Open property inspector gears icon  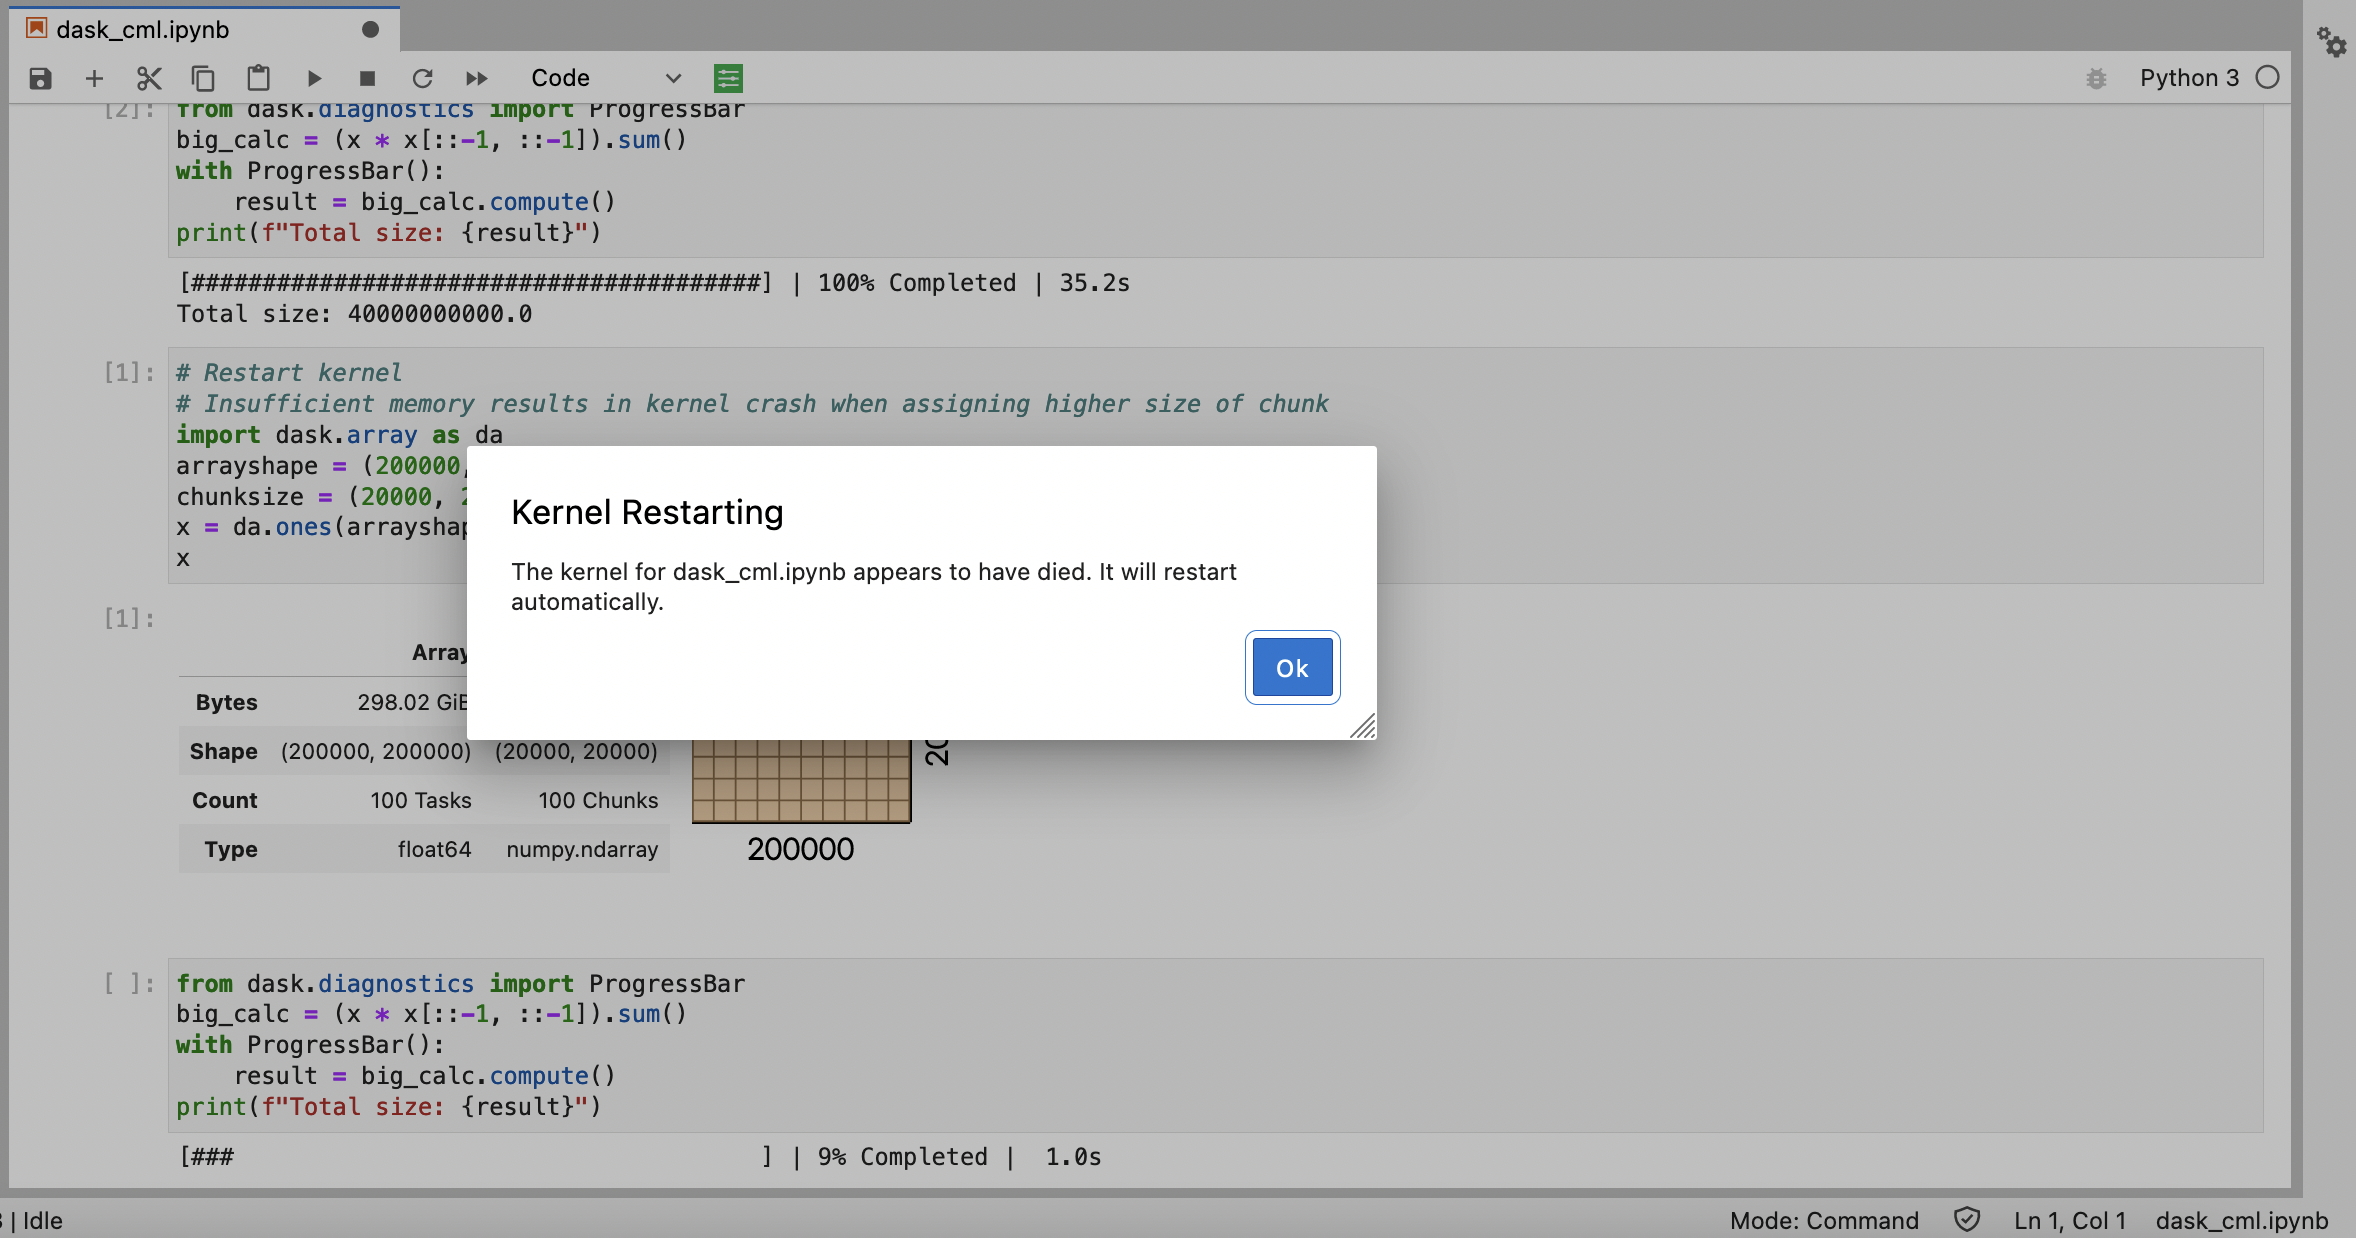[x=2331, y=42]
